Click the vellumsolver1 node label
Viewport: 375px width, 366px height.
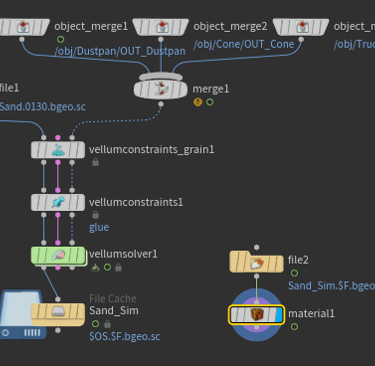pyautogui.click(x=123, y=254)
